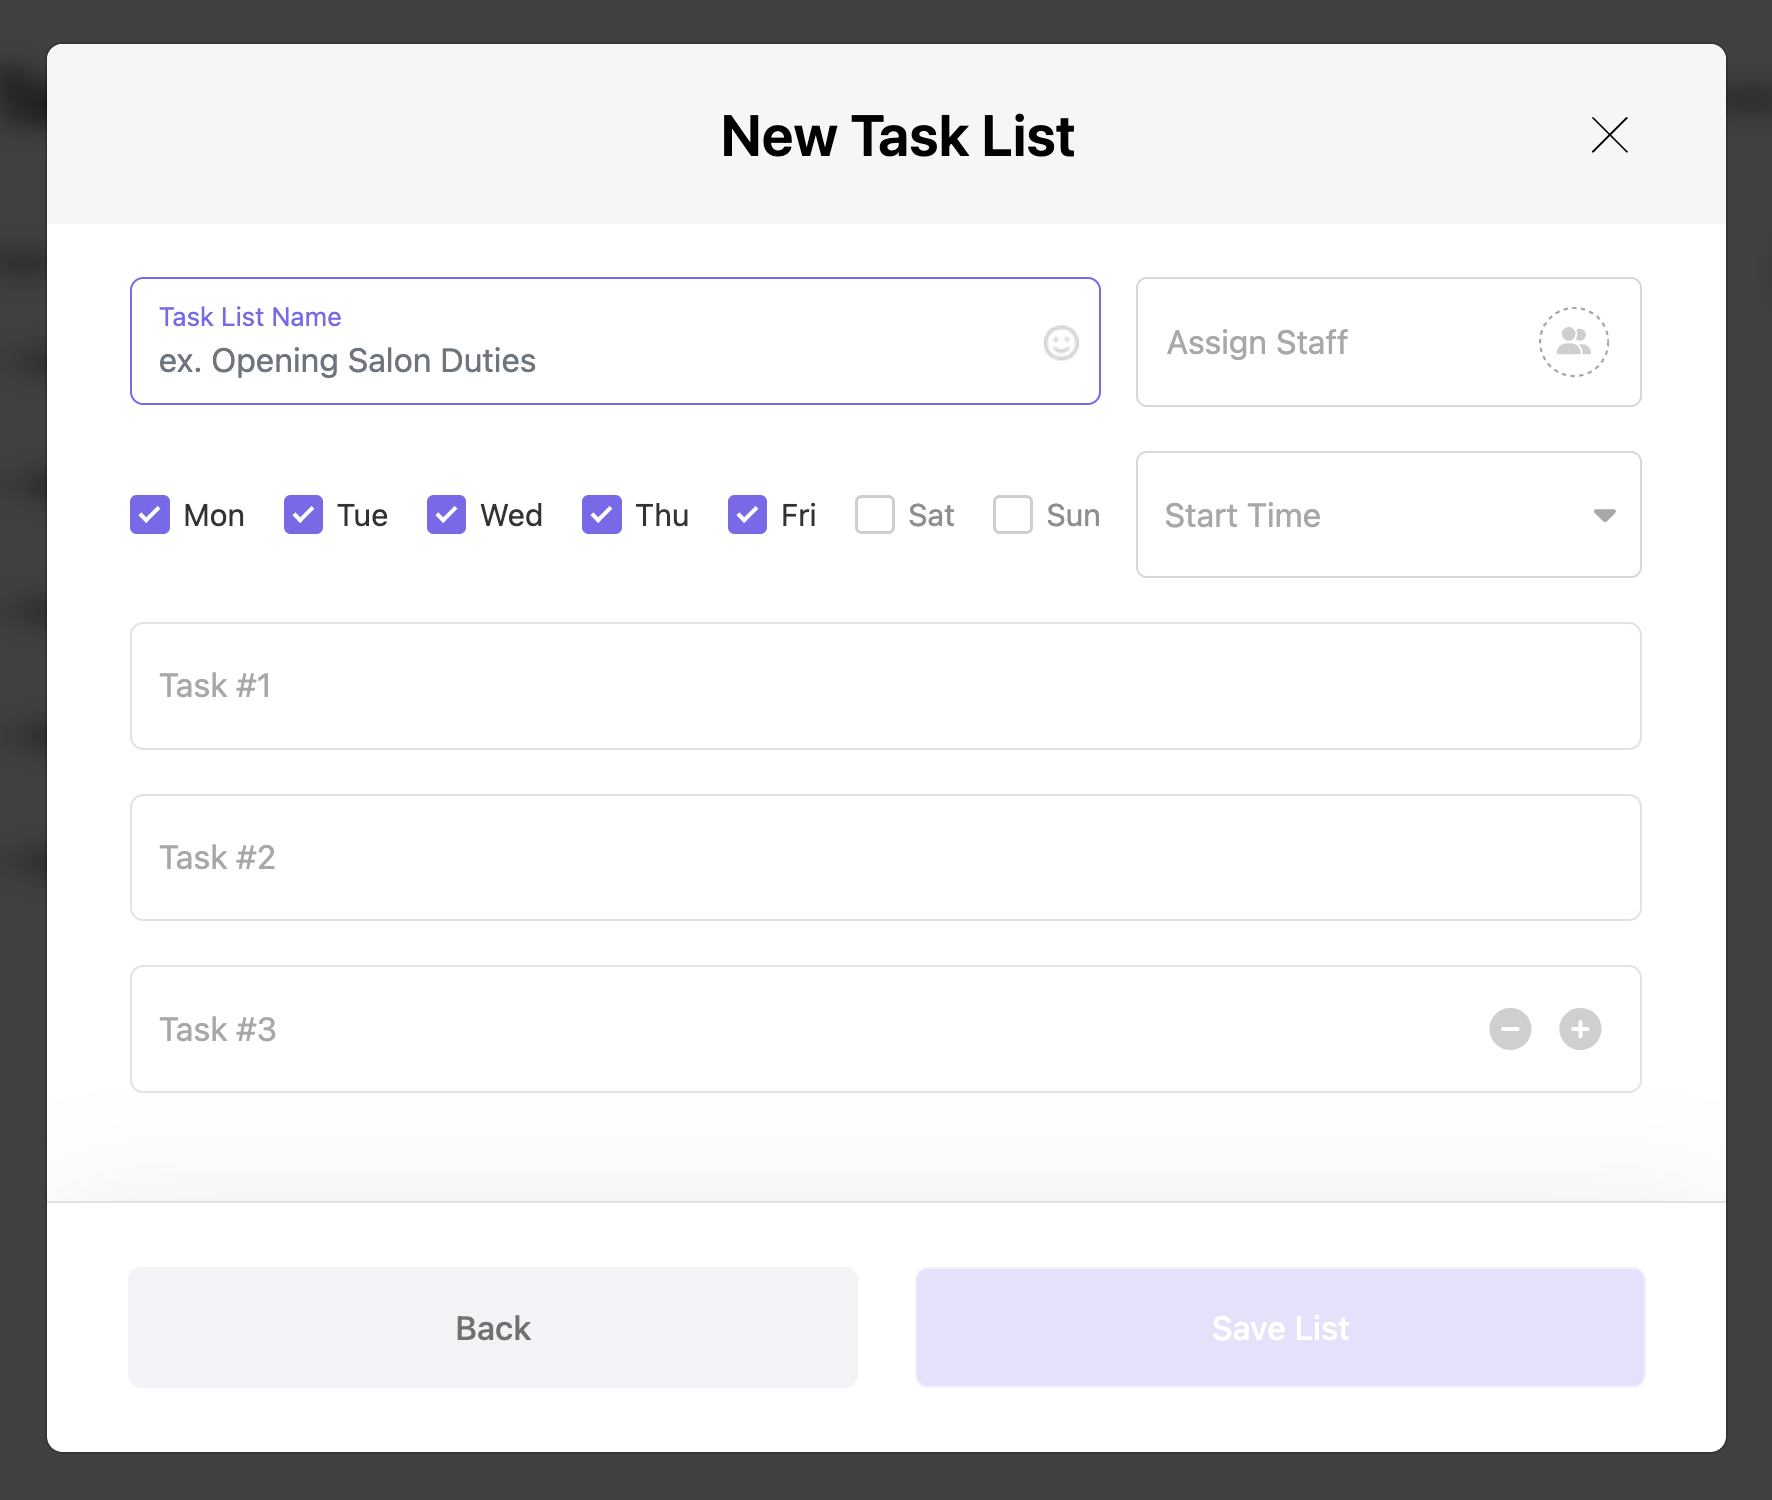Viewport: 1772px width, 1500px height.
Task: Disable the Thu checkbox
Action: point(602,515)
